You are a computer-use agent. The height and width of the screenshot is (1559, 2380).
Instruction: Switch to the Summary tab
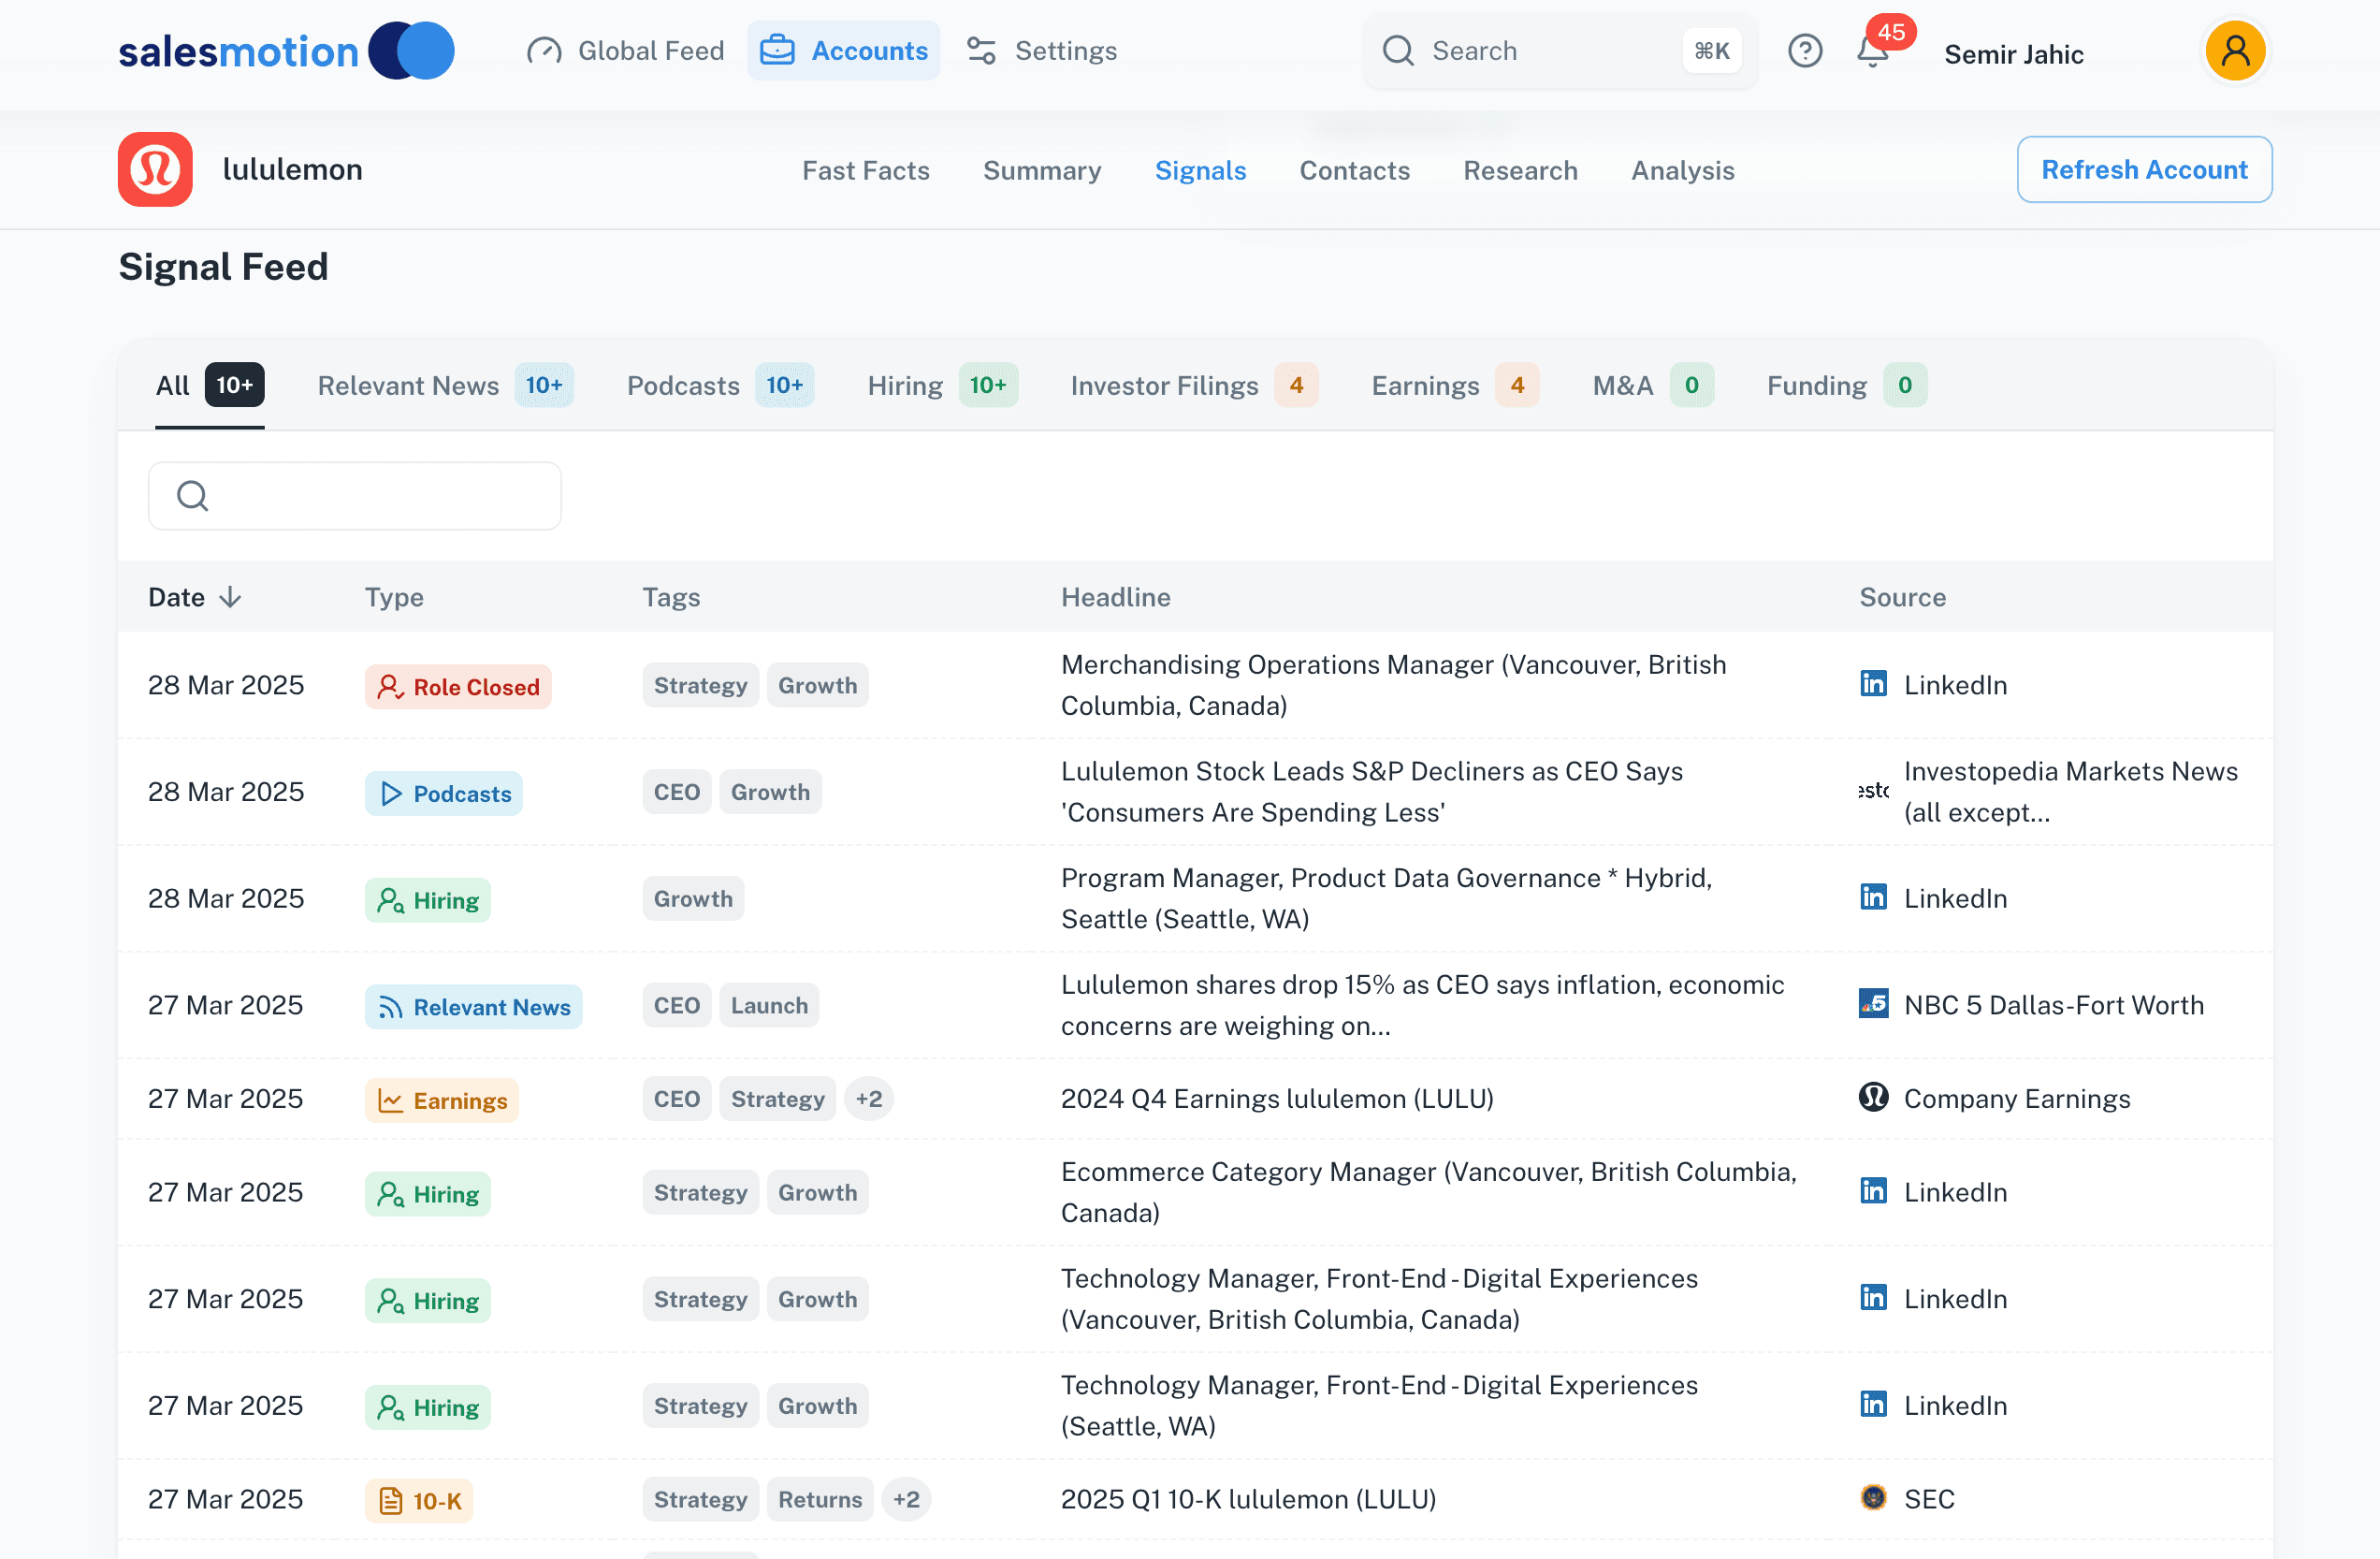pos(1041,170)
